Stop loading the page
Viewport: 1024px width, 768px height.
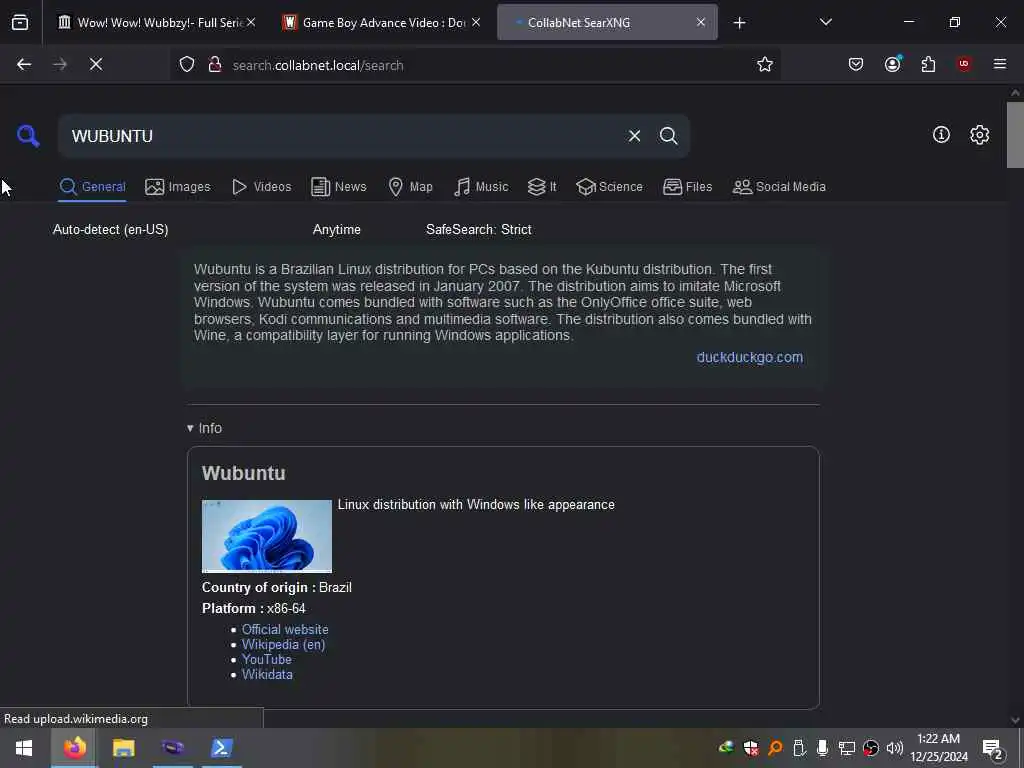(96, 64)
